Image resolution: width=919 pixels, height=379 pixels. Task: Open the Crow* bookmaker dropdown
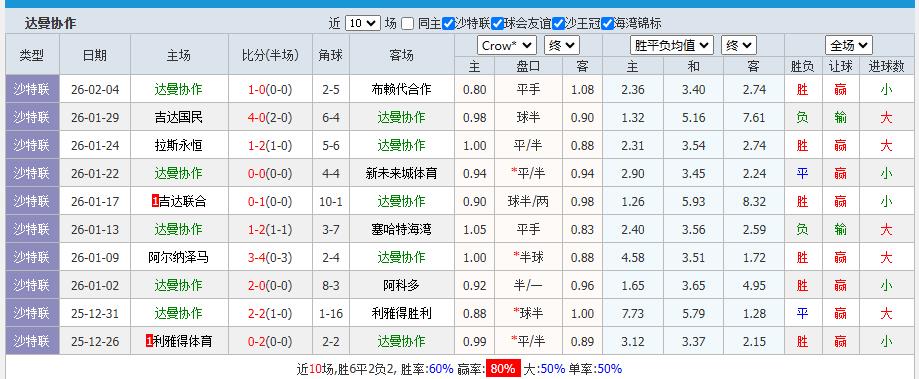tap(507, 46)
